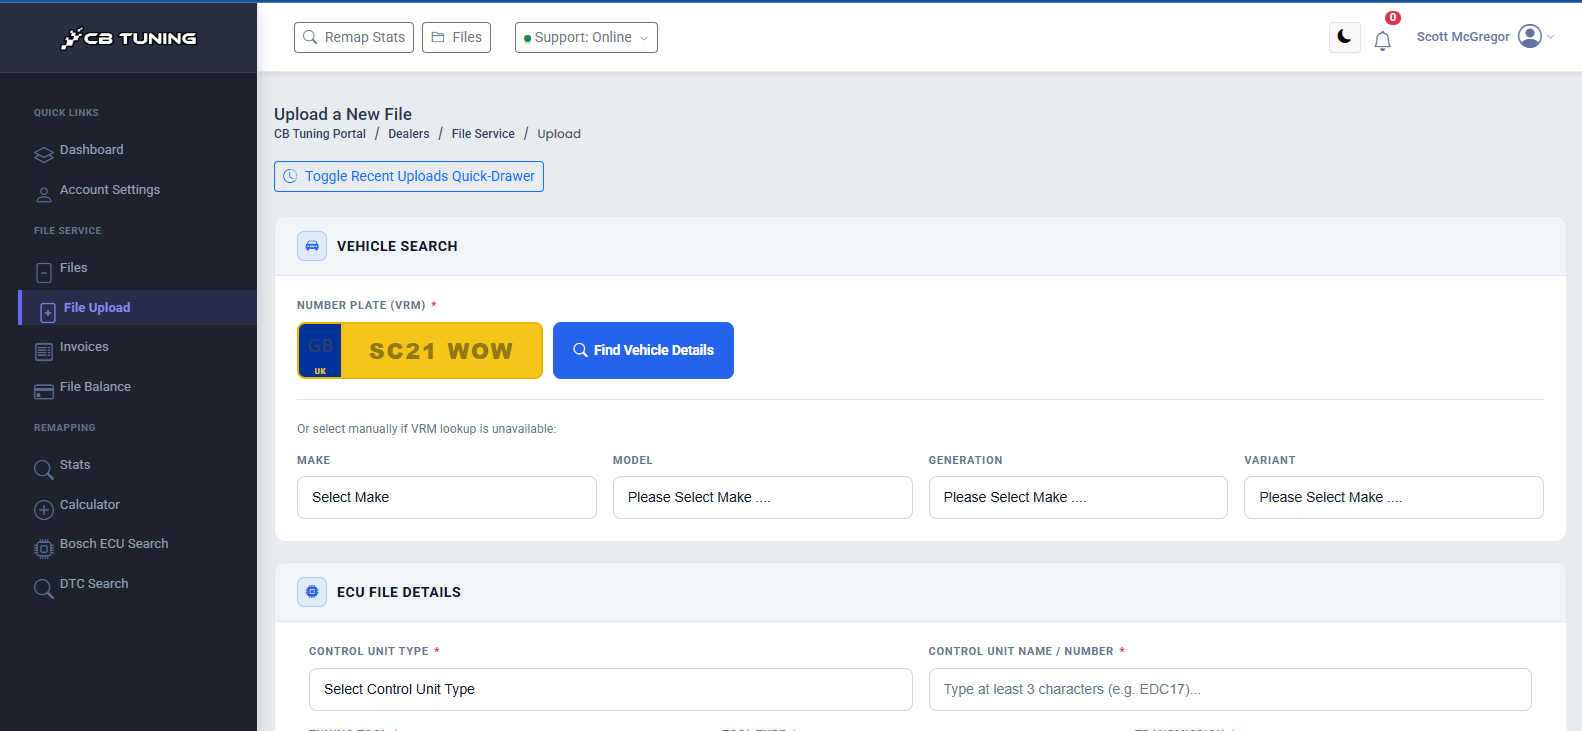The height and width of the screenshot is (731, 1582).
Task: Click the Invoices list icon
Action: click(x=44, y=351)
